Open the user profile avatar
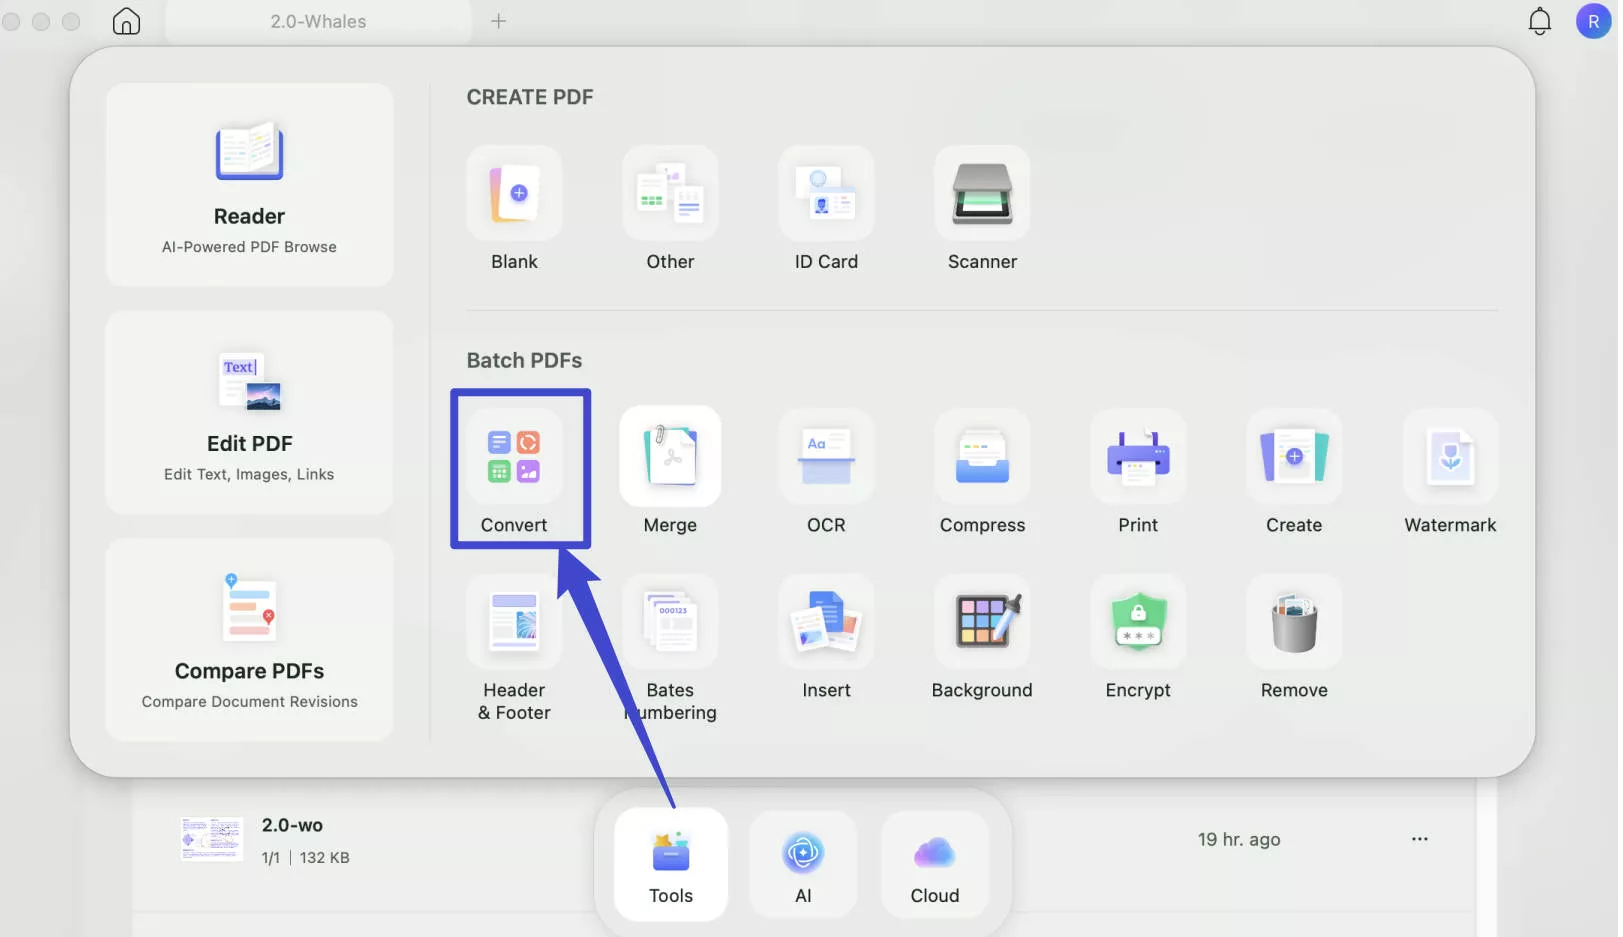 click(x=1593, y=21)
